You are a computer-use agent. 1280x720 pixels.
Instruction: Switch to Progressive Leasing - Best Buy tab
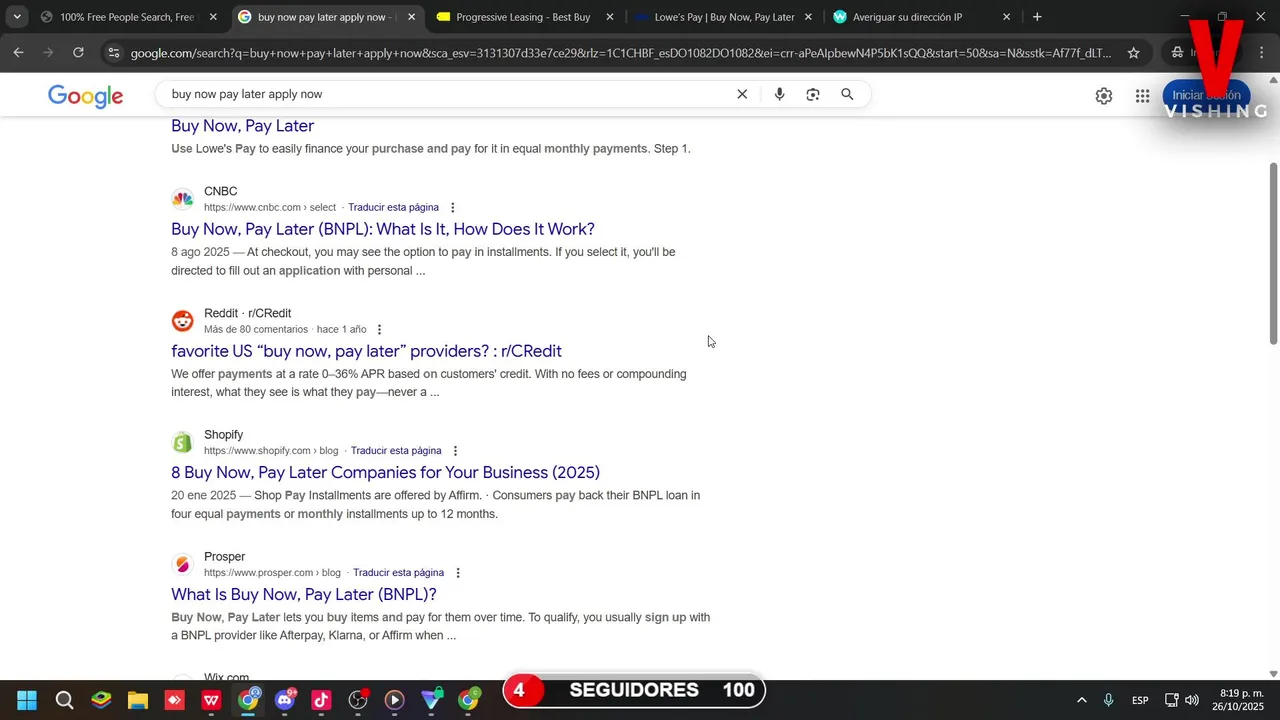click(523, 17)
